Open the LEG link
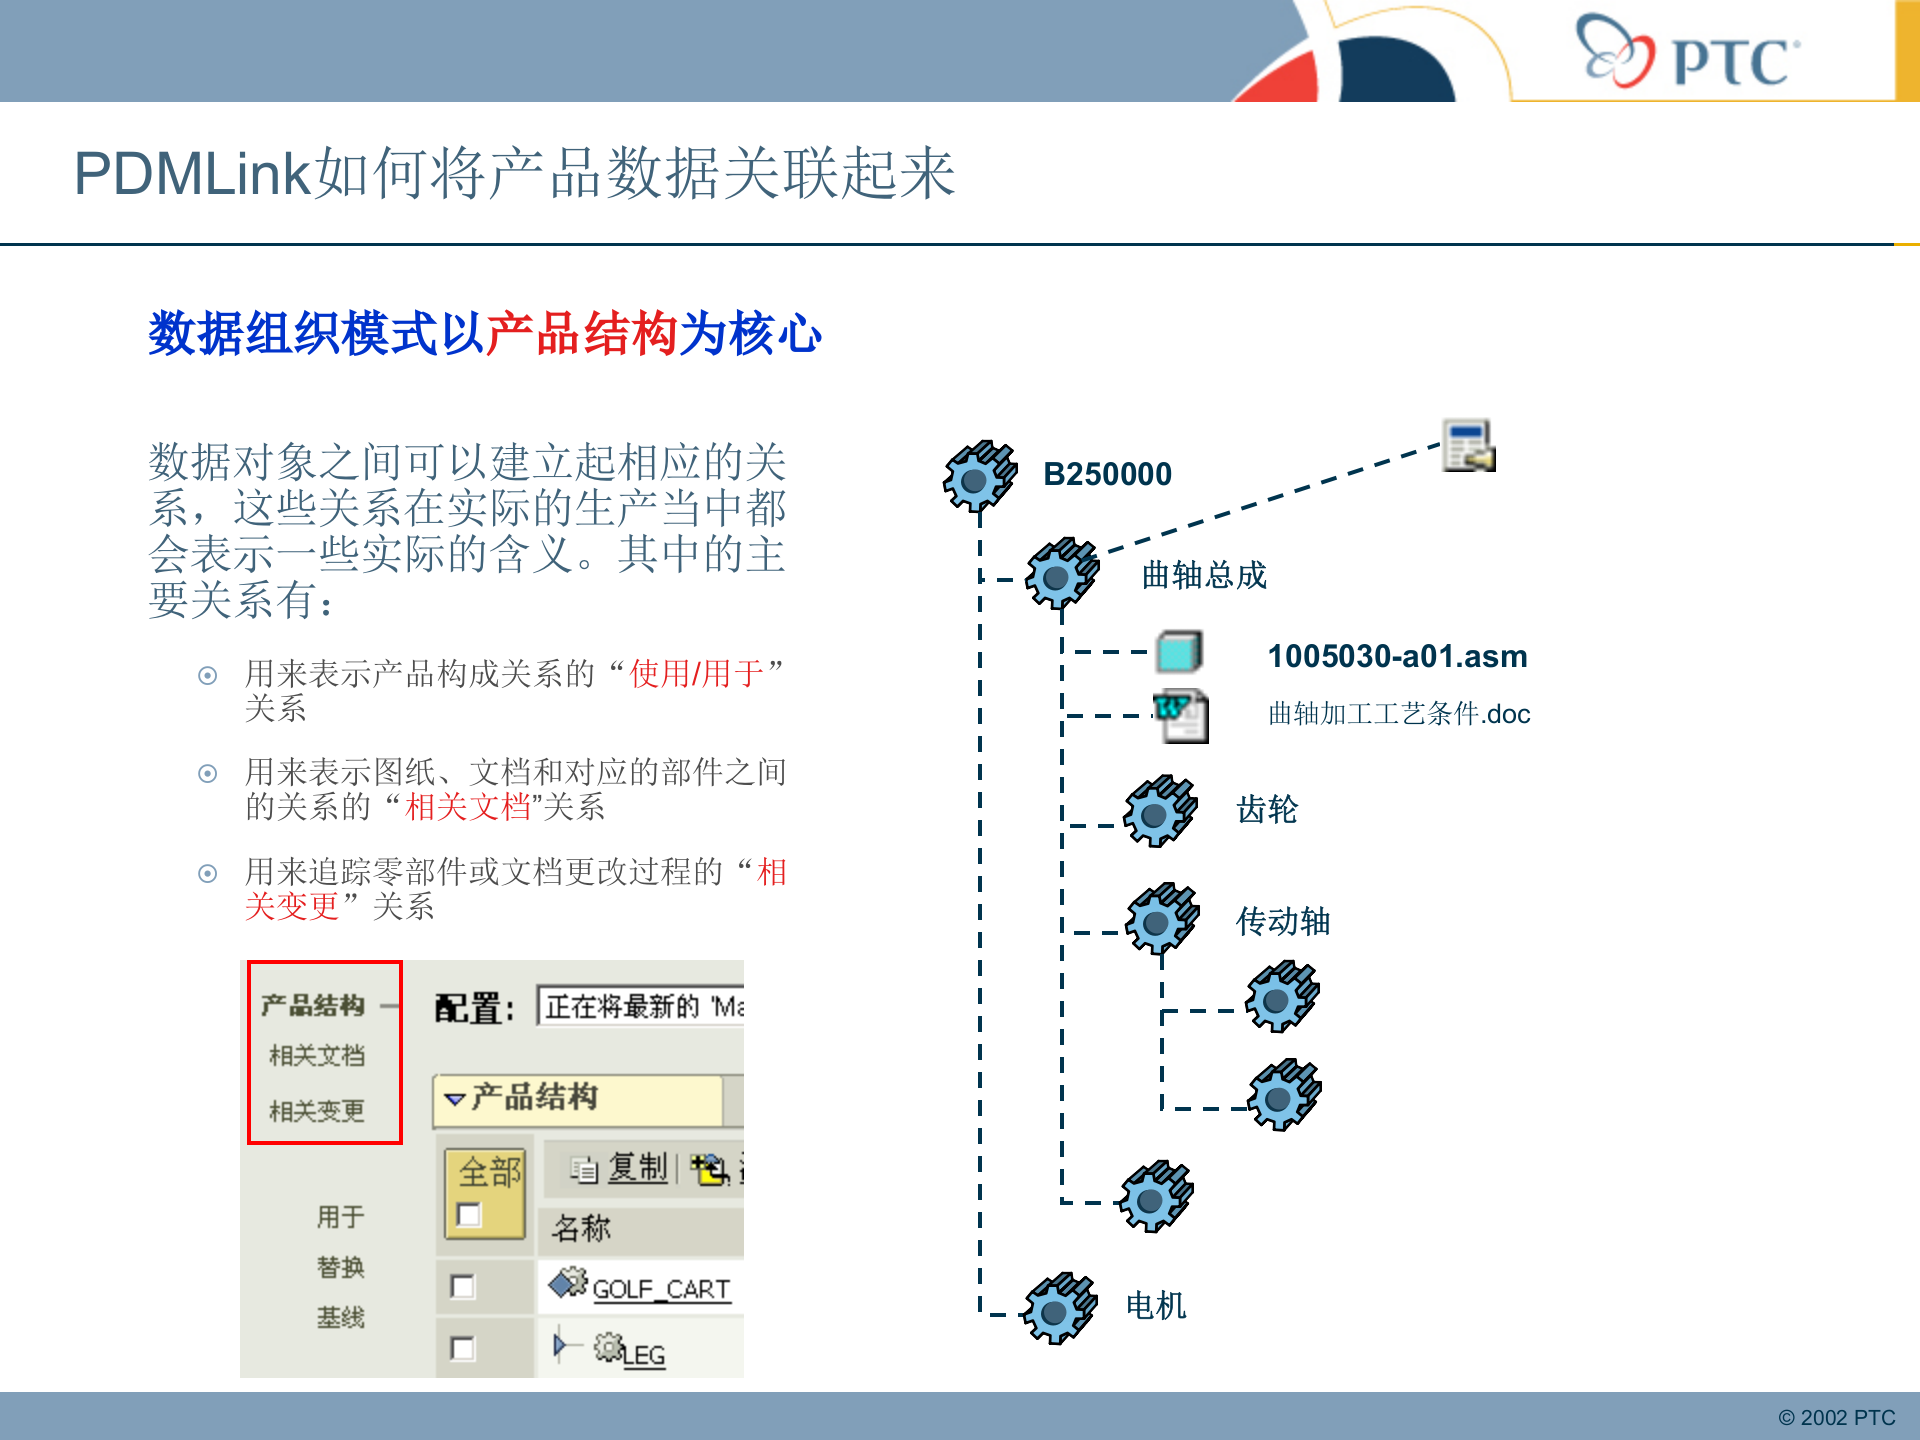Screen dimensions: 1920x1440 click(x=645, y=1355)
